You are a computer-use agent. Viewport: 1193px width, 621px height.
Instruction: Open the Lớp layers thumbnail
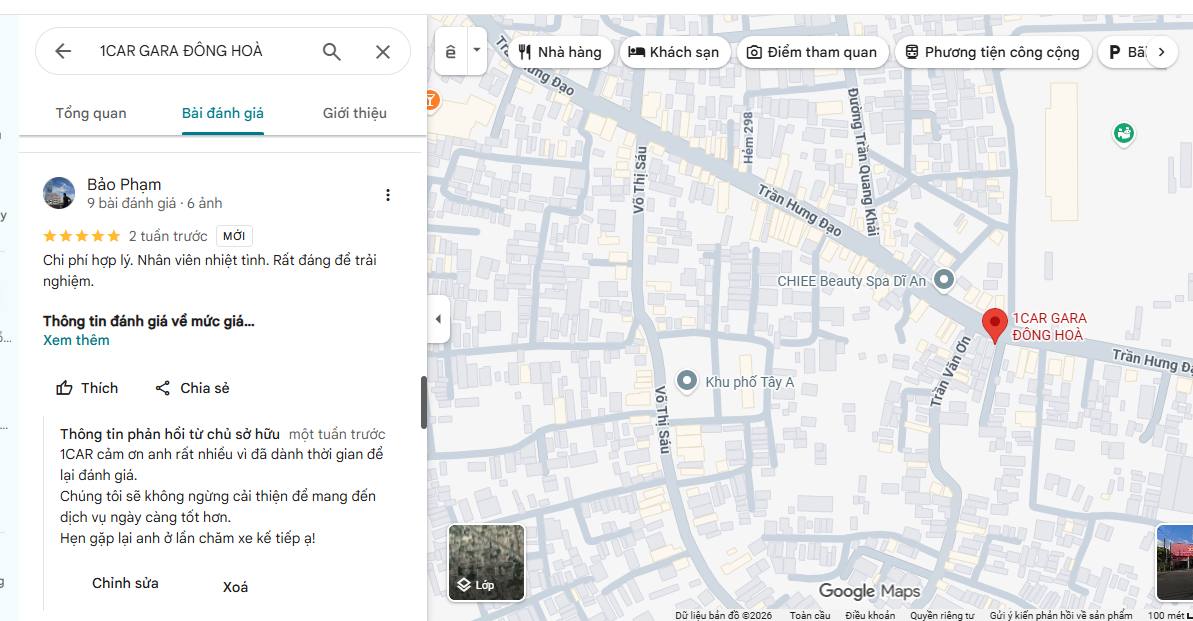[486, 562]
